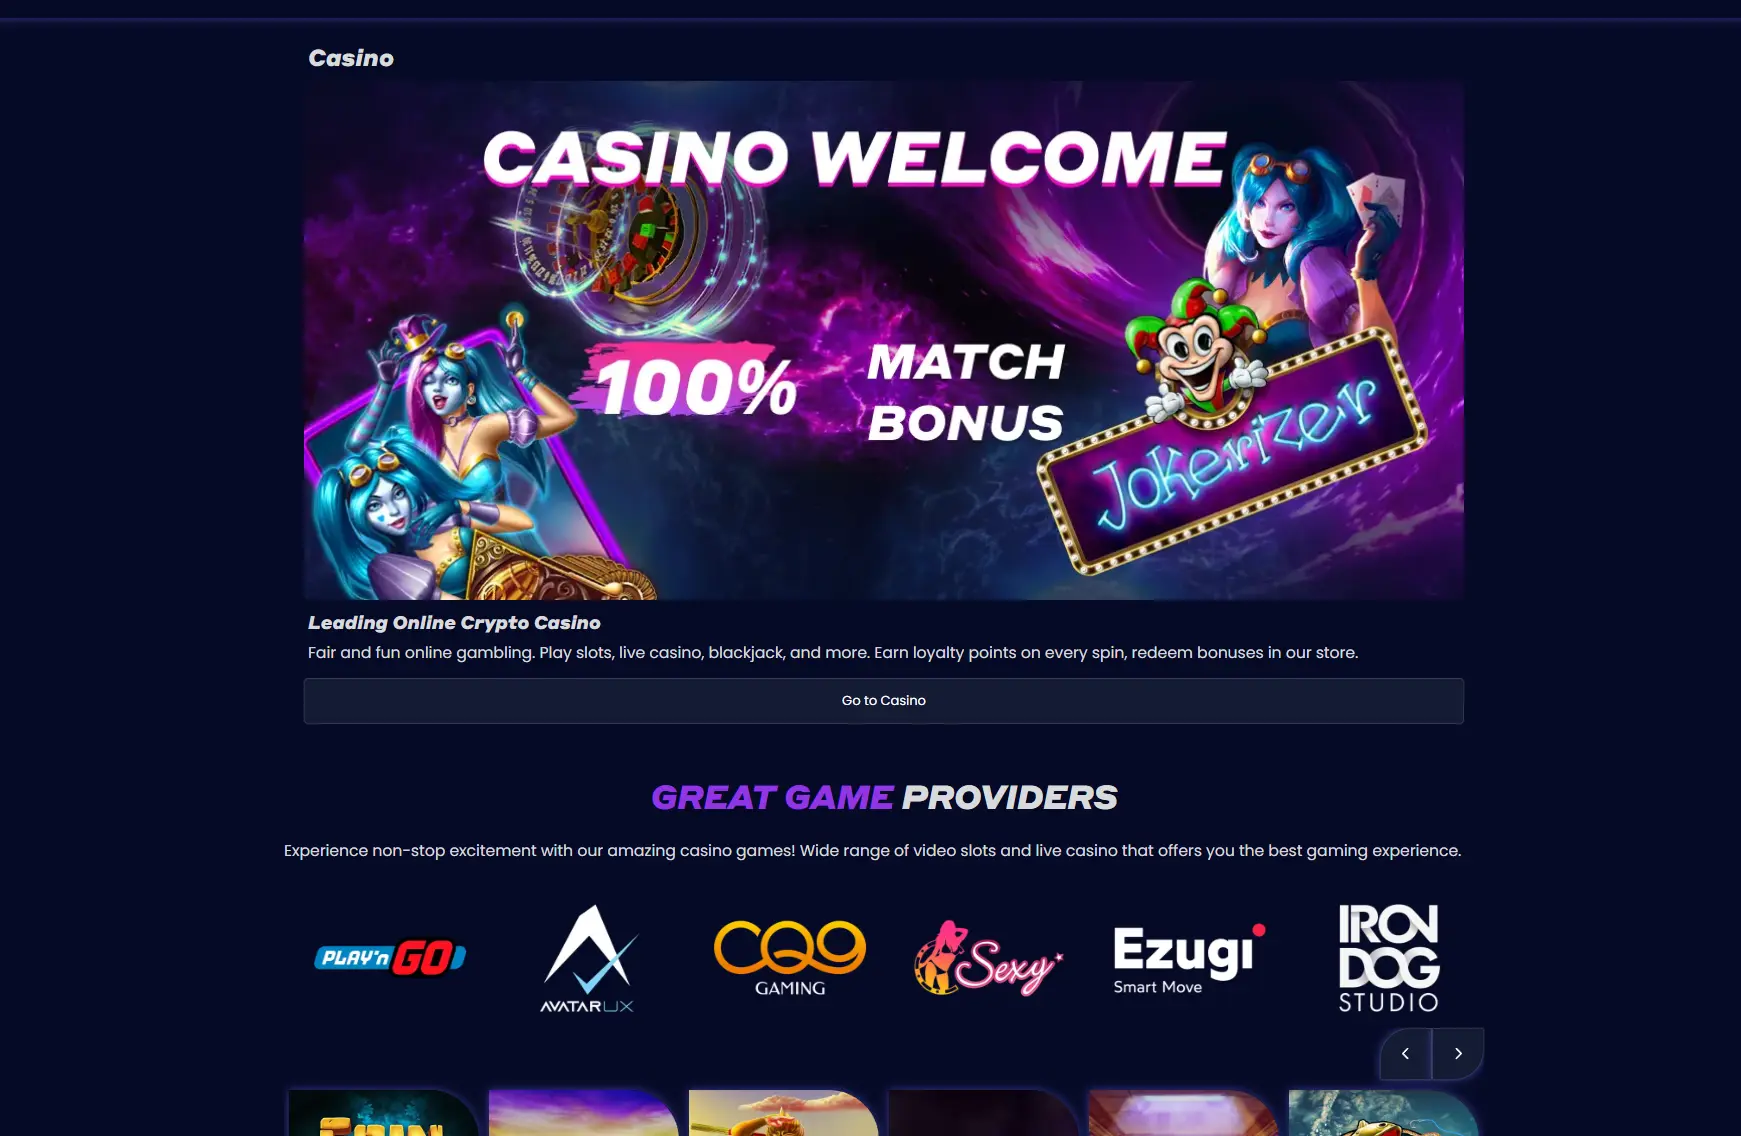This screenshot has width=1741, height=1136.
Task: Click the Play'n GO provider logo
Action: pos(390,958)
